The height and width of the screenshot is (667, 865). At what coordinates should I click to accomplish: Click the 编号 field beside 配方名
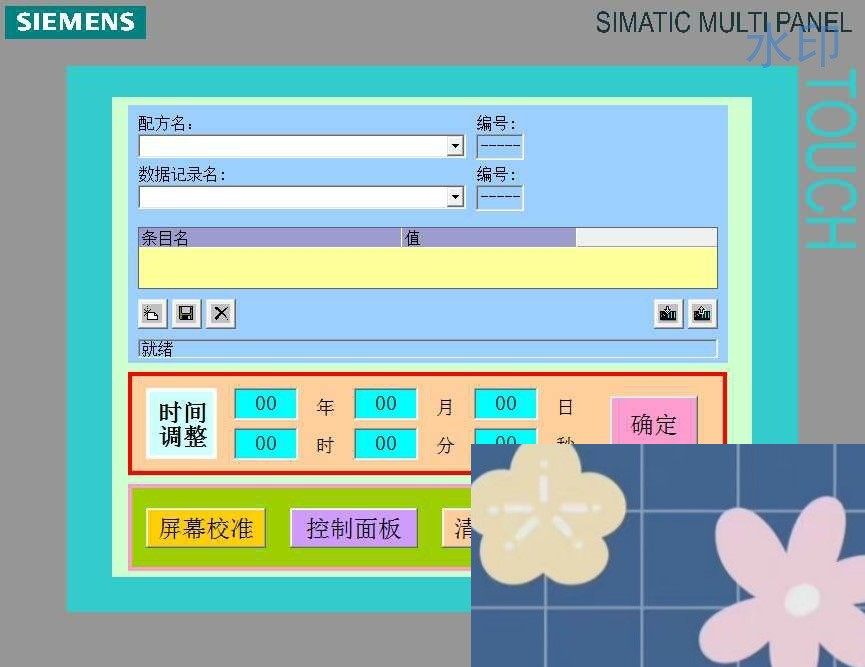click(x=500, y=147)
